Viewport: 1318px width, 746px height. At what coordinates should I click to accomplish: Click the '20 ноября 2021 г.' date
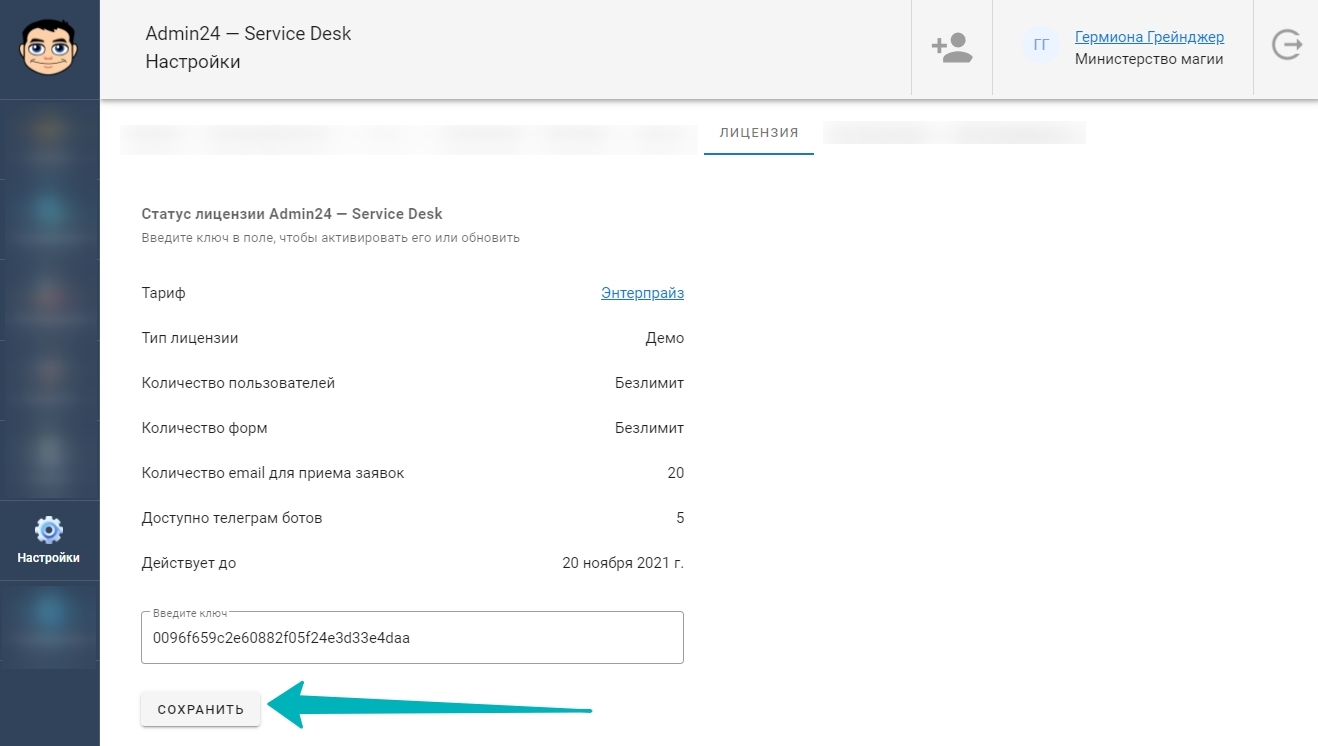(623, 563)
